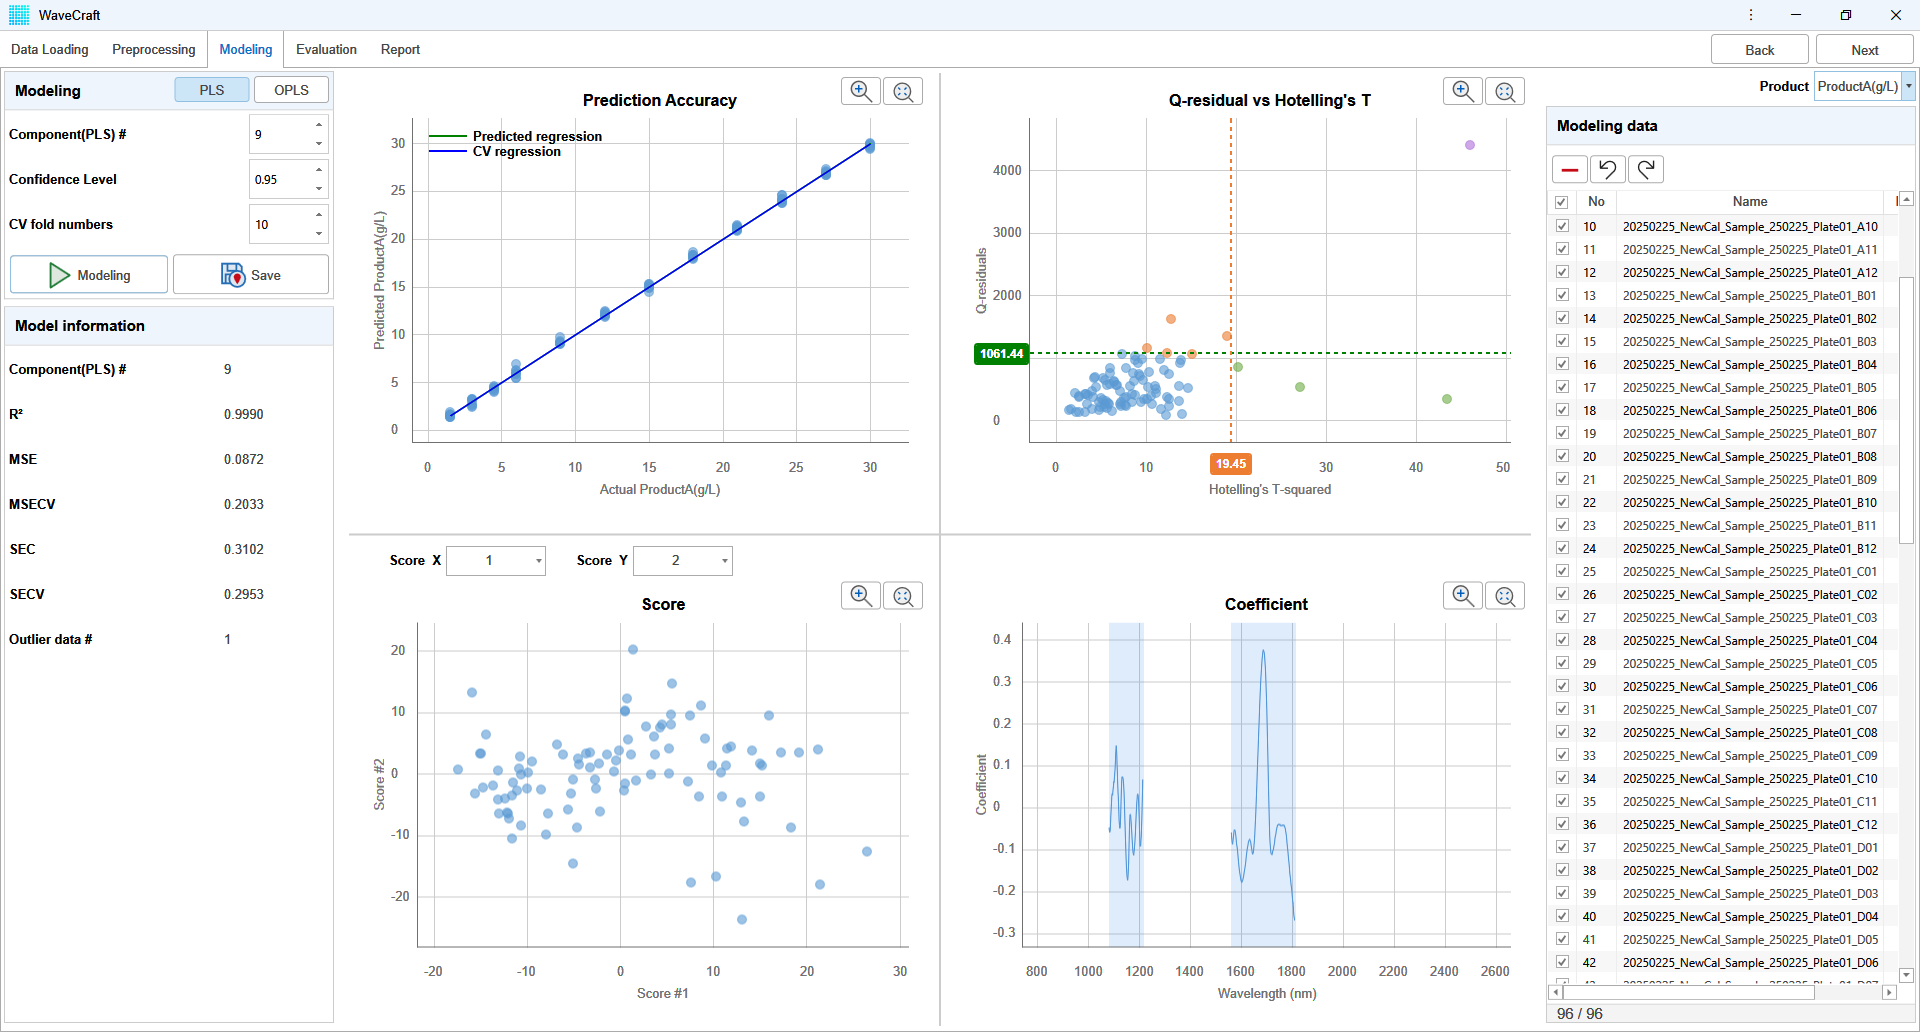The width and height of the screenshot is (1920, 1032).
Task: Open the Score X dropdown
Action: coord(496,561)
